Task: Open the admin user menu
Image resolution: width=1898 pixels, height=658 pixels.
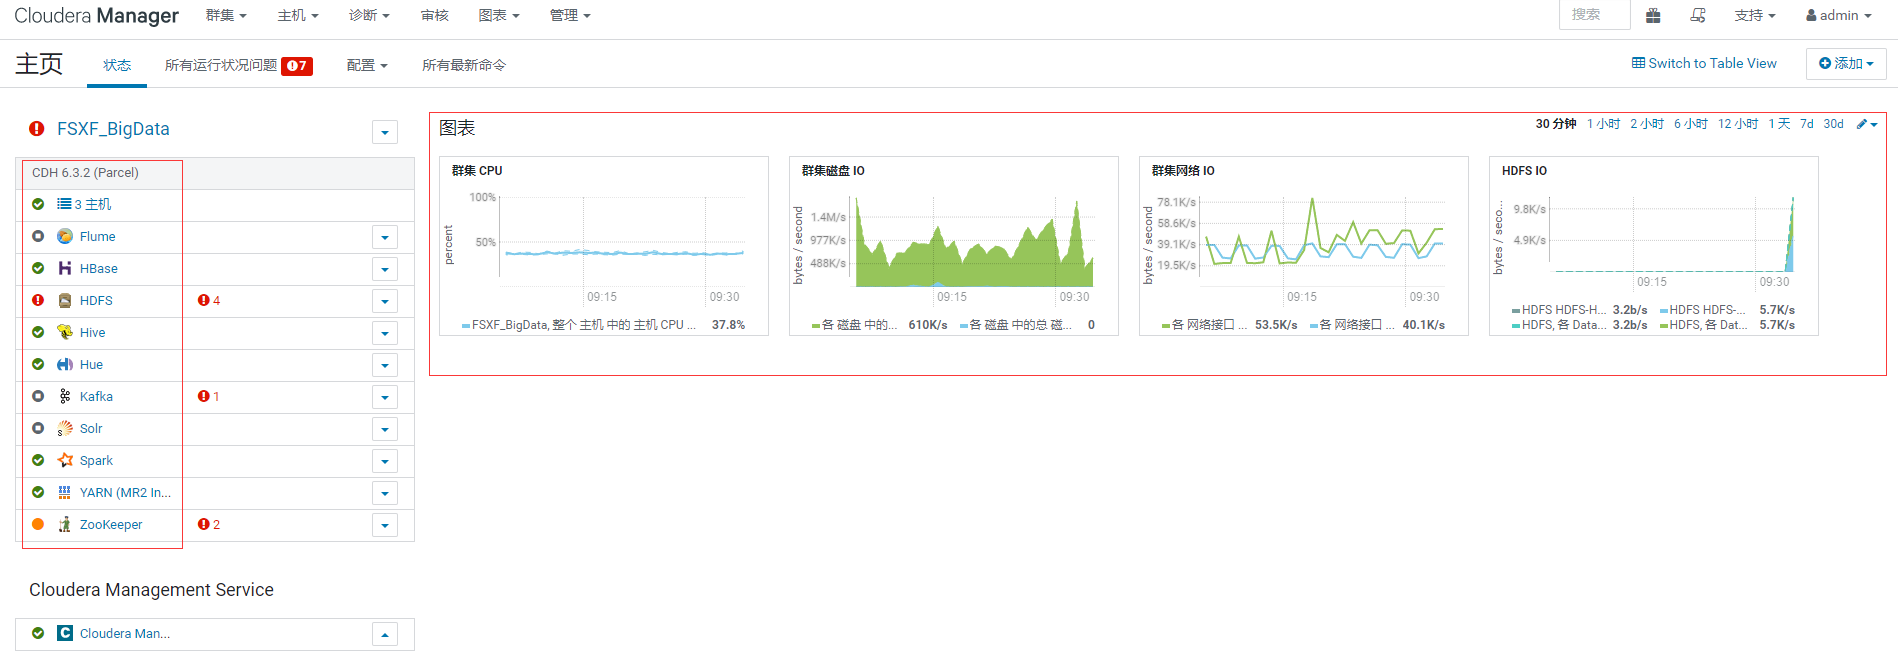Action: [x=1838, y=15]
